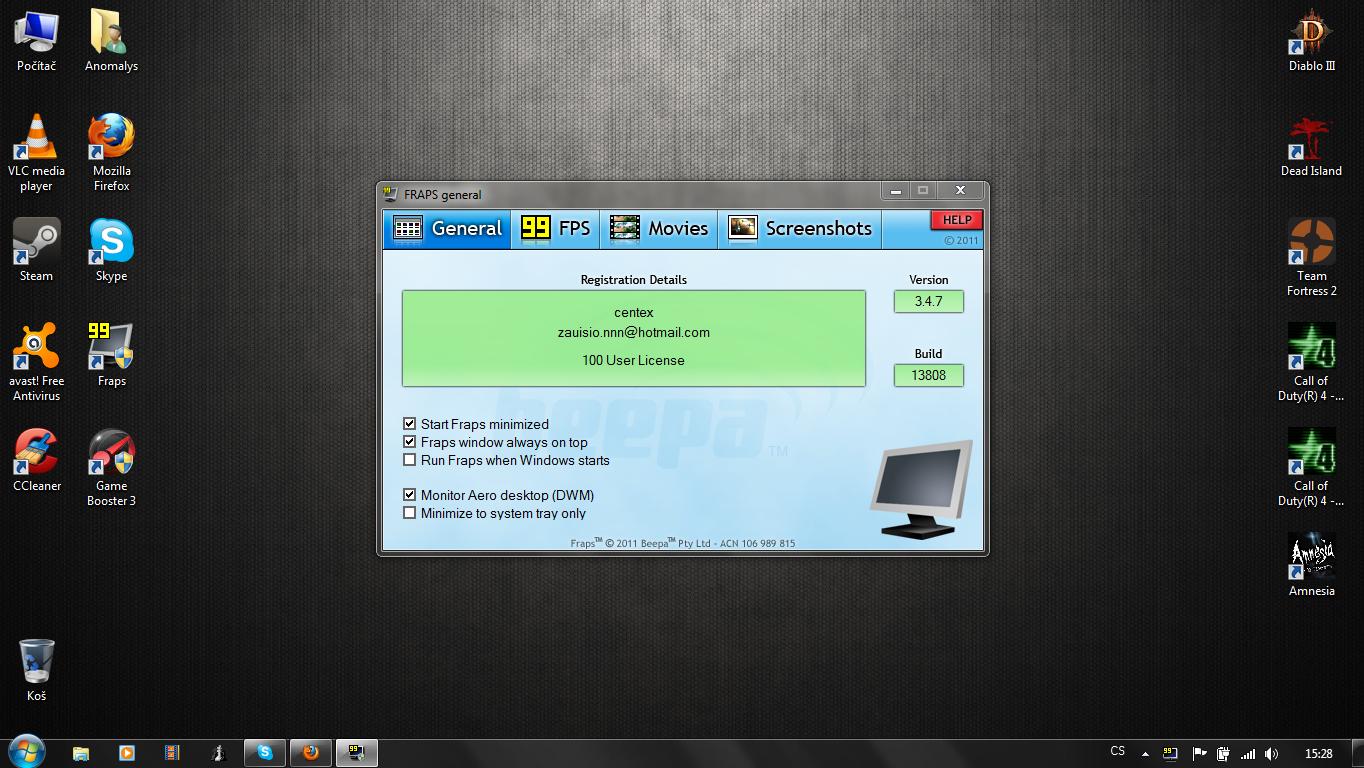Select the CCleaner desktop shortcut
The image size is (1364, 768).
37,460
